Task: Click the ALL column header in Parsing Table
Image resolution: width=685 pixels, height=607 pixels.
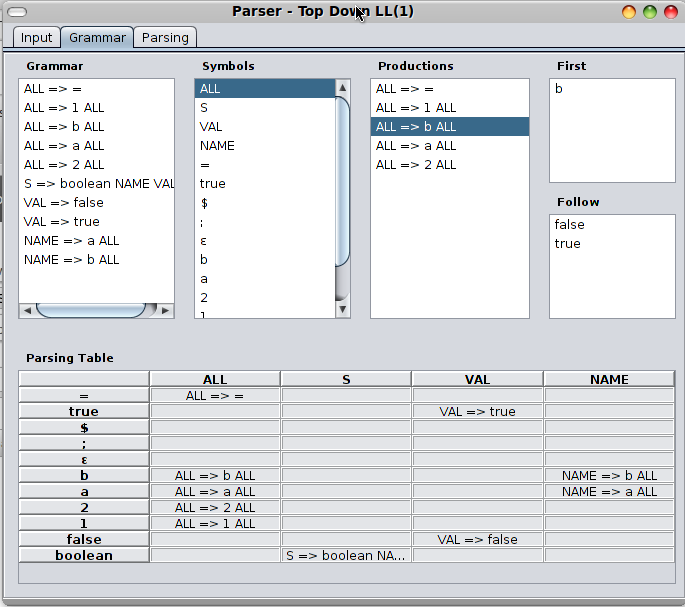Action: 215,379
